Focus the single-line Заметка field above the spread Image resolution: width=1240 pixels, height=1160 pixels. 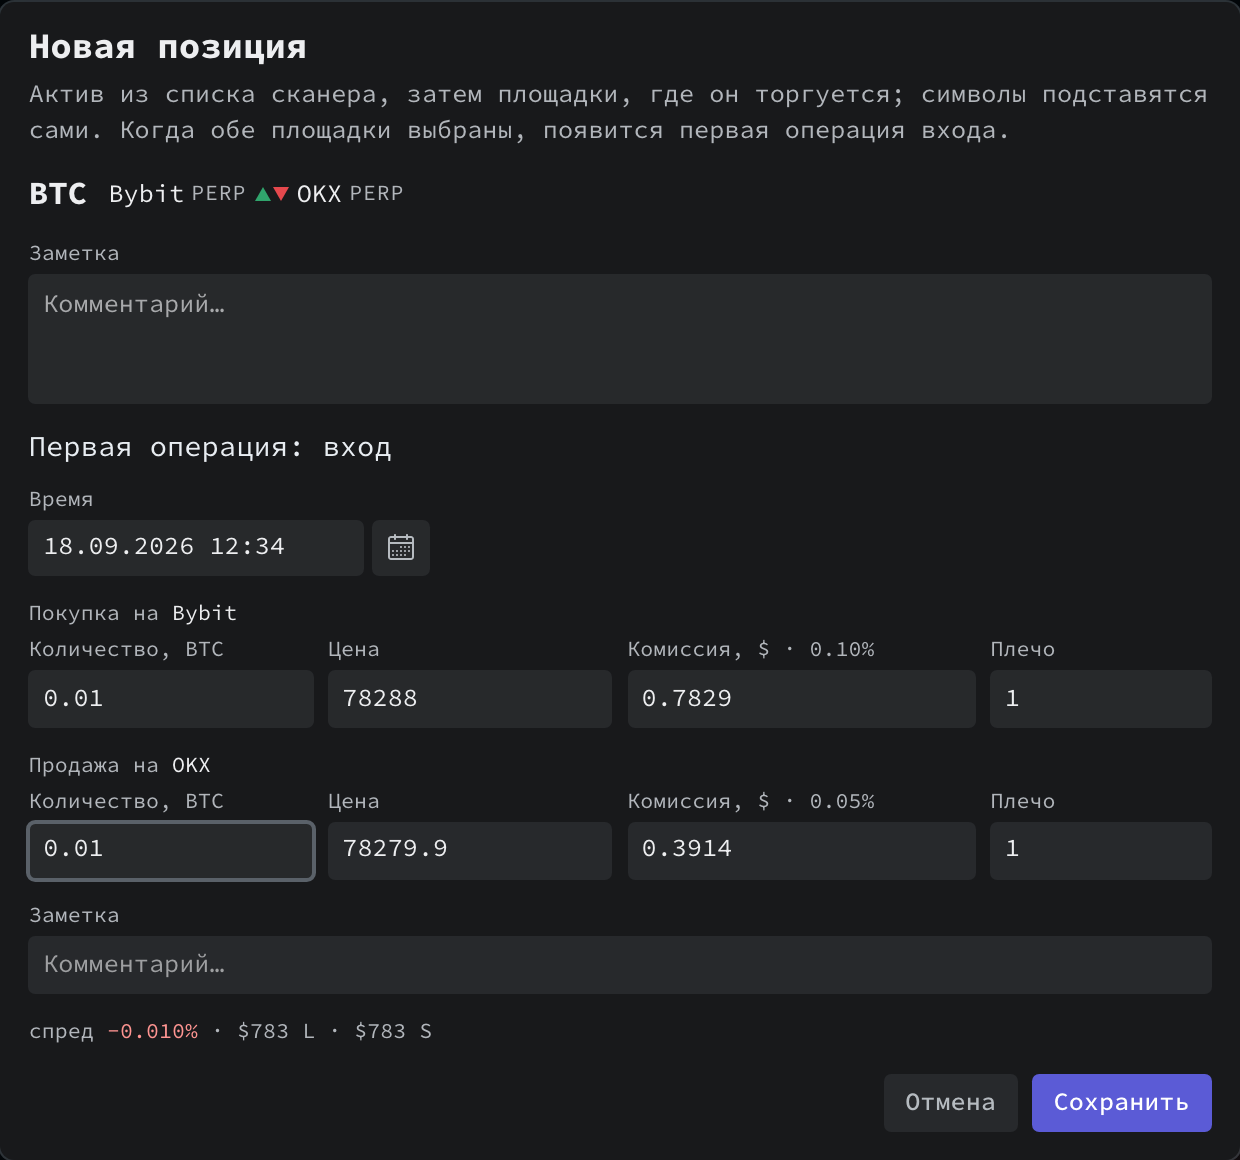click(x=620, y=965)
